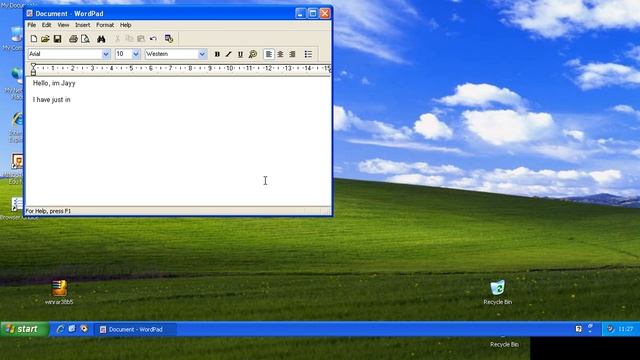Print the document using the printer icon
640x360 pixels.
click(x=73, y=39)
